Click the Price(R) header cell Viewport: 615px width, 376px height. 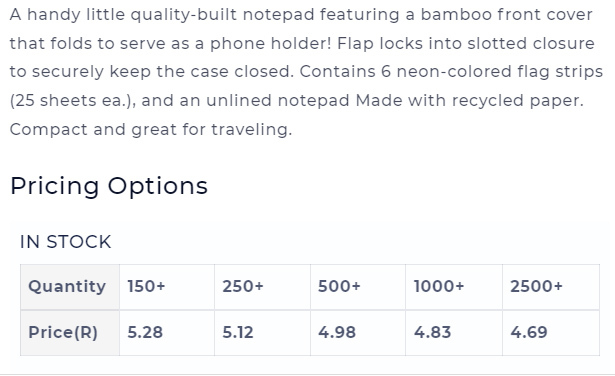pos(70,333)
